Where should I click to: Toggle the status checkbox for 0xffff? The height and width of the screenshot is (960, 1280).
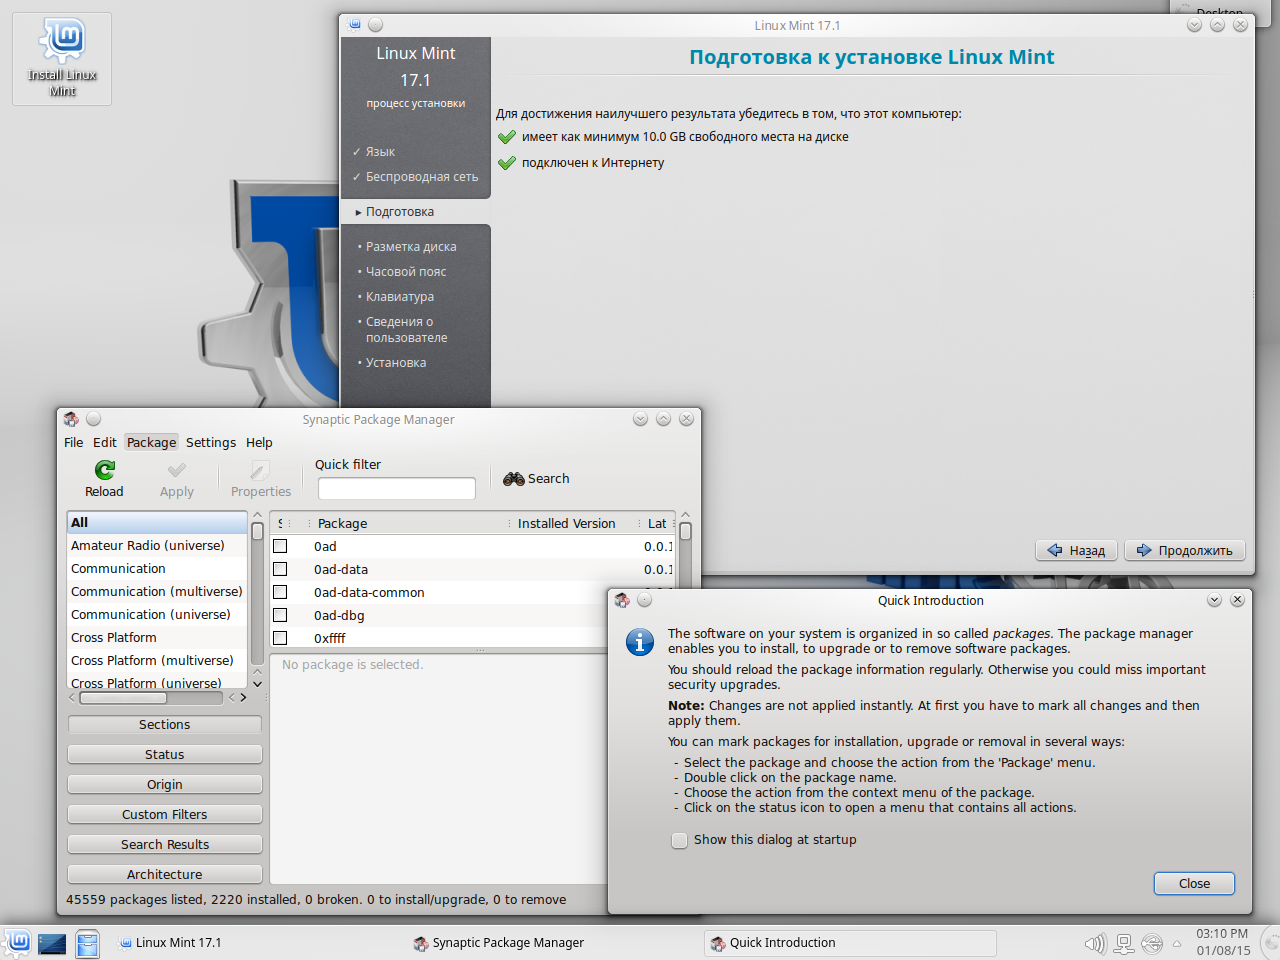point(280,638)
